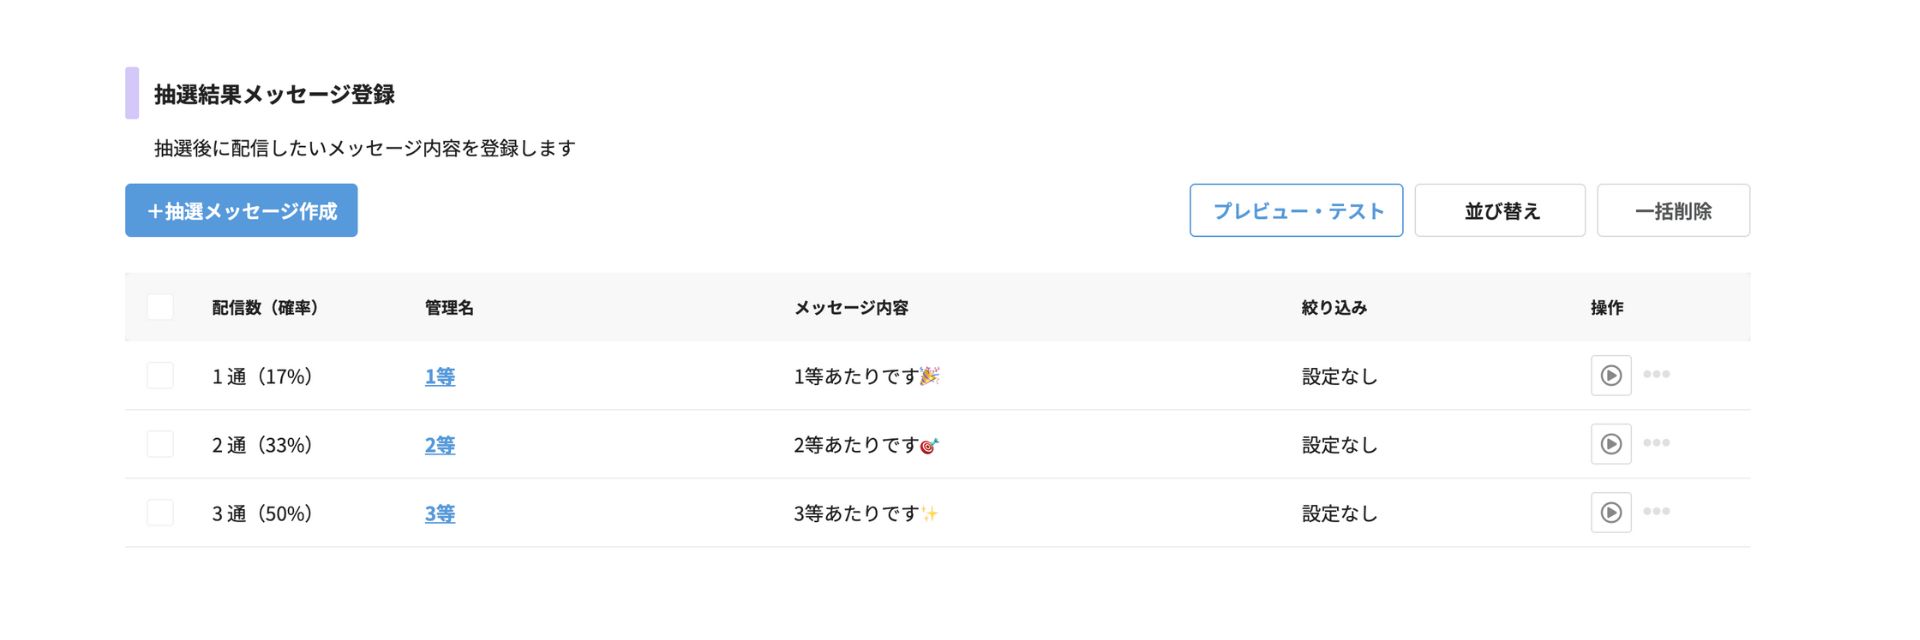Open プレビュー・テスト

pos(1296,211)
